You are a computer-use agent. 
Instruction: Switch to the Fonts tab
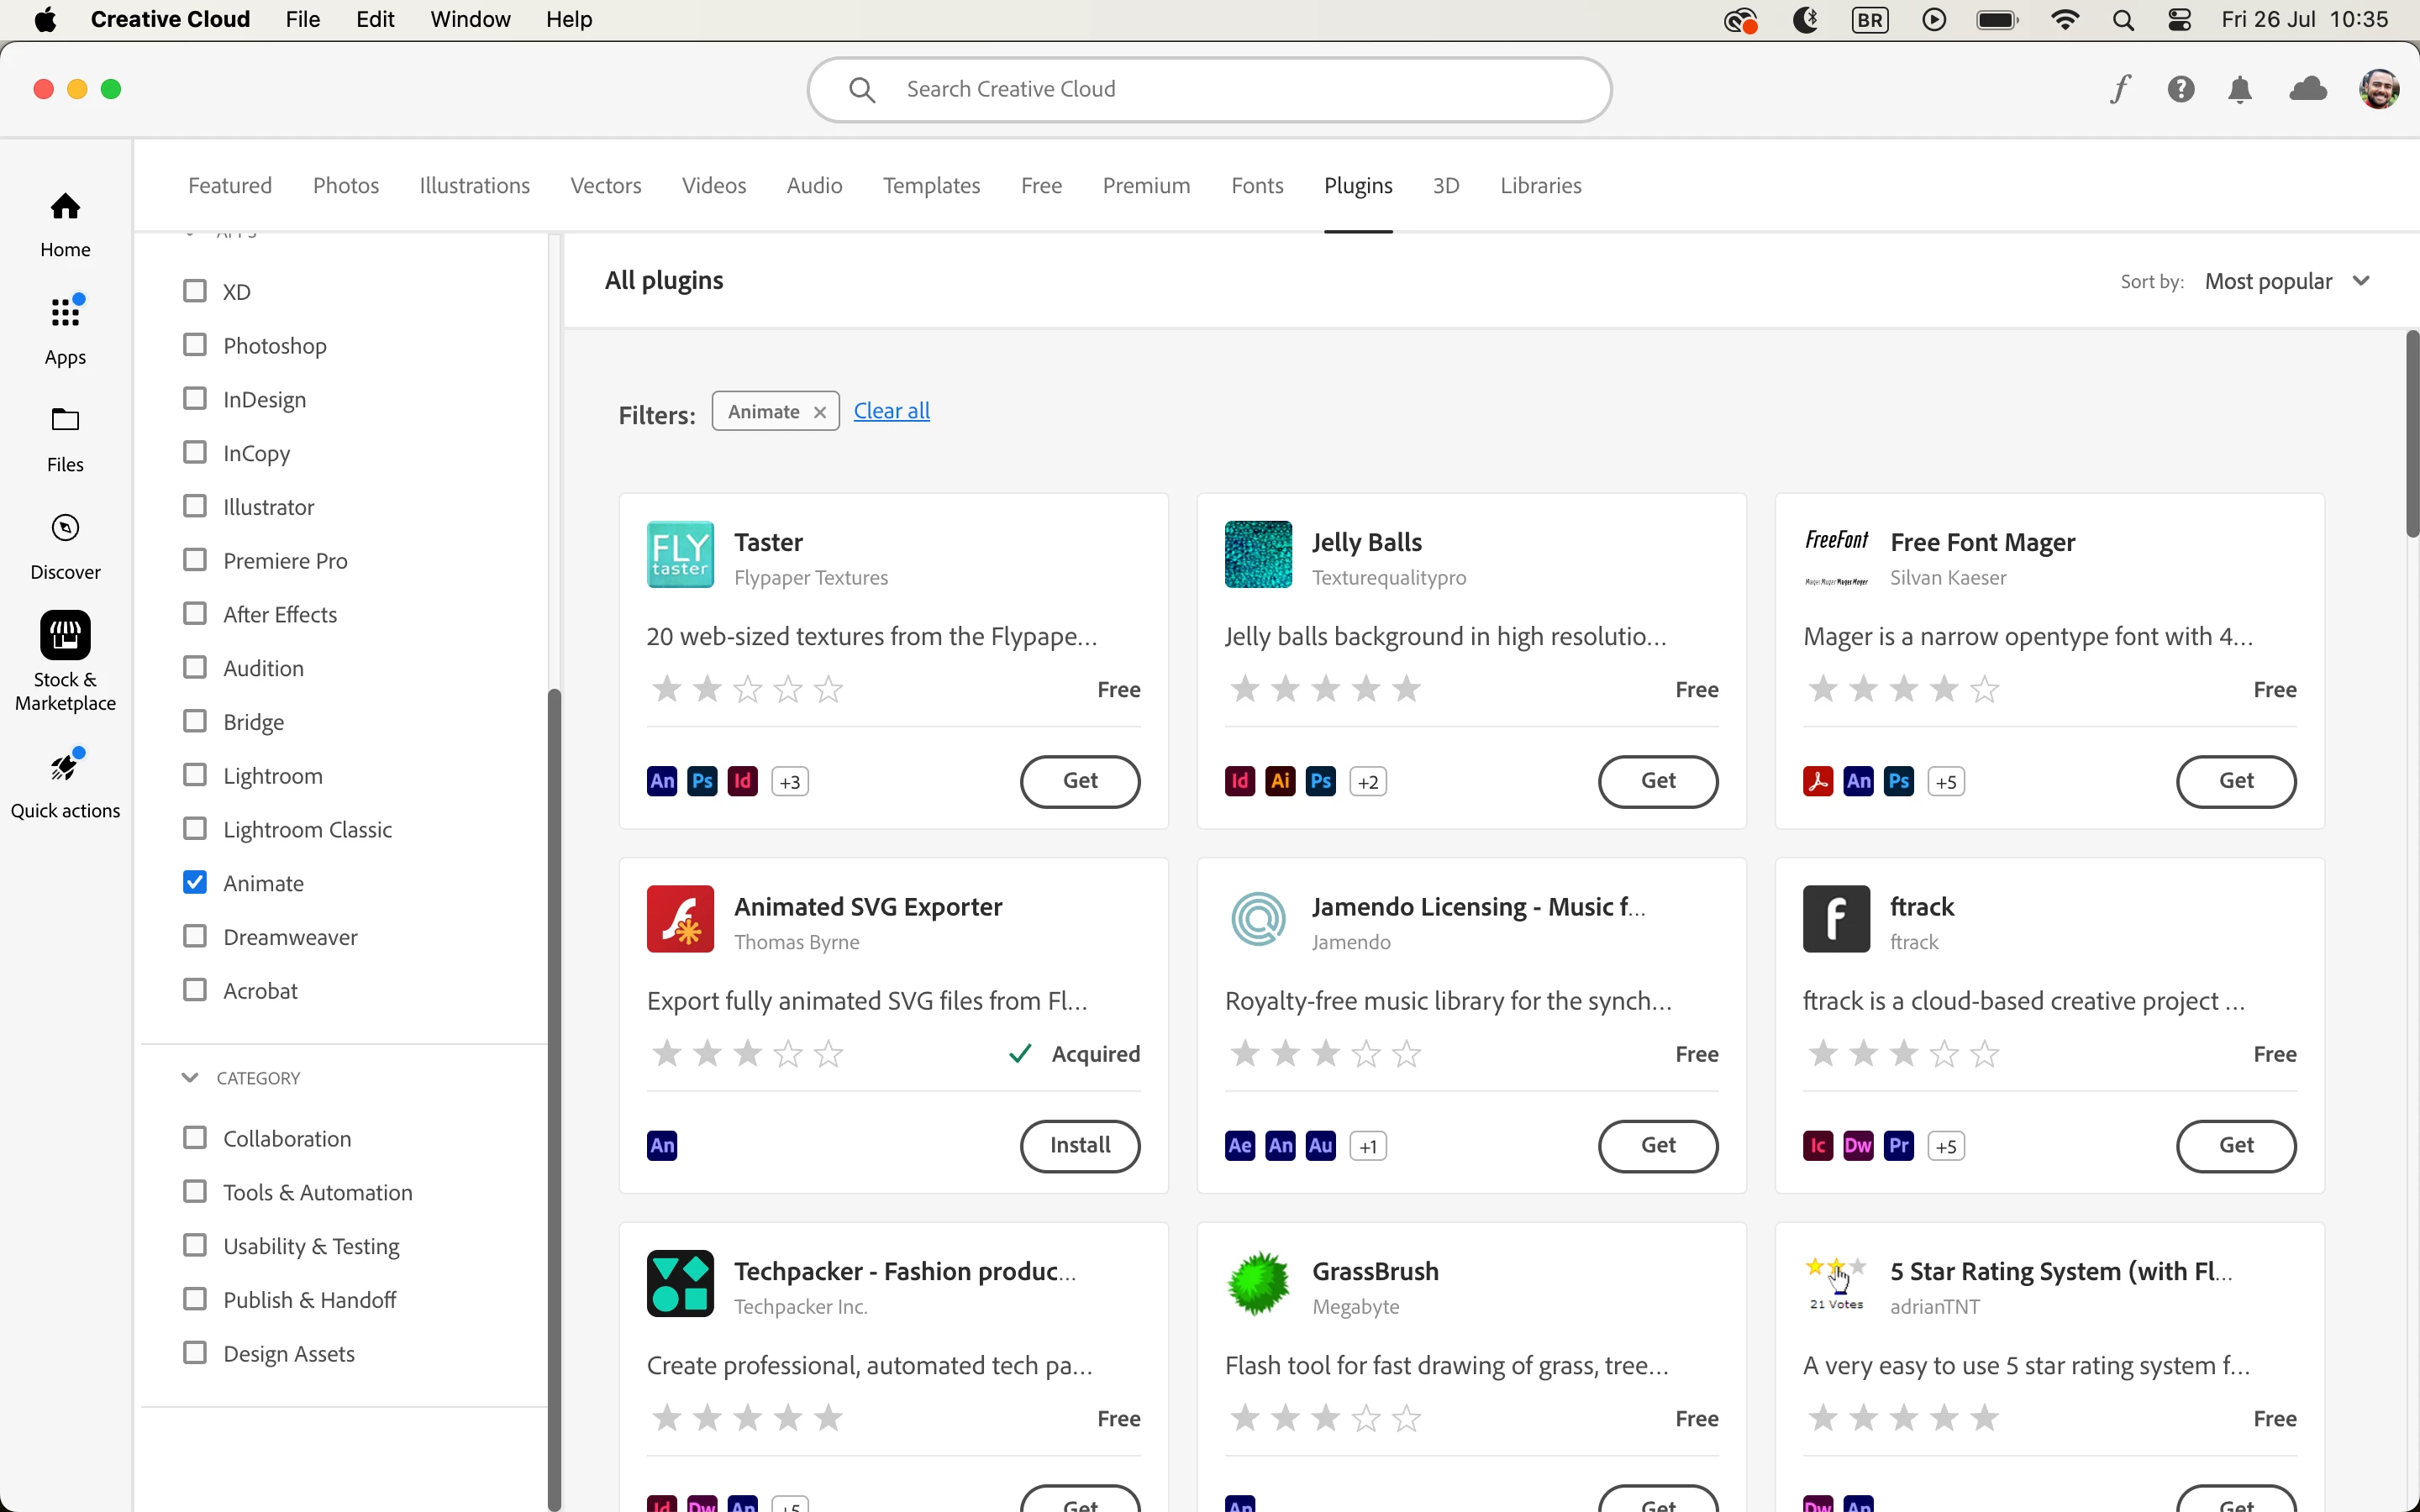(x=1257, y=186)
